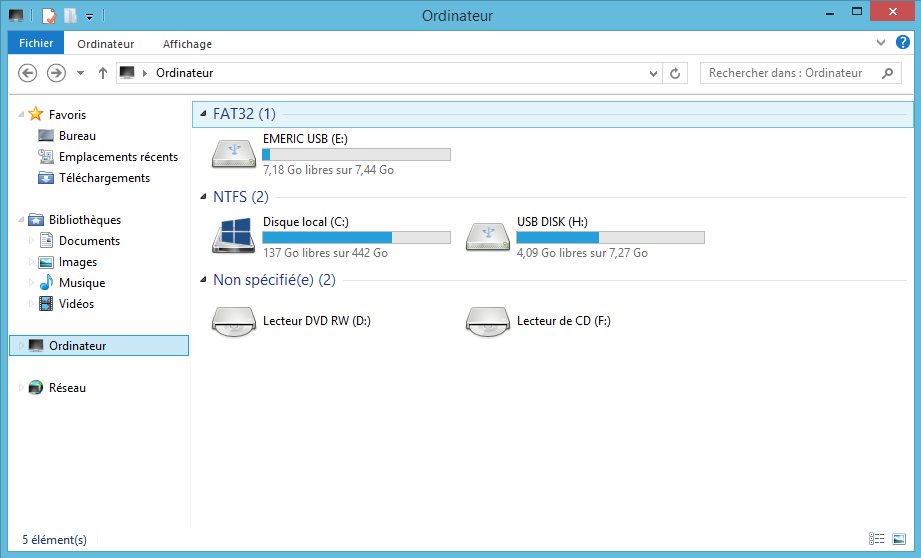This screenshot has width=921, height=558.
Task: Go up one folder level
Action: [x=103, y=73]
